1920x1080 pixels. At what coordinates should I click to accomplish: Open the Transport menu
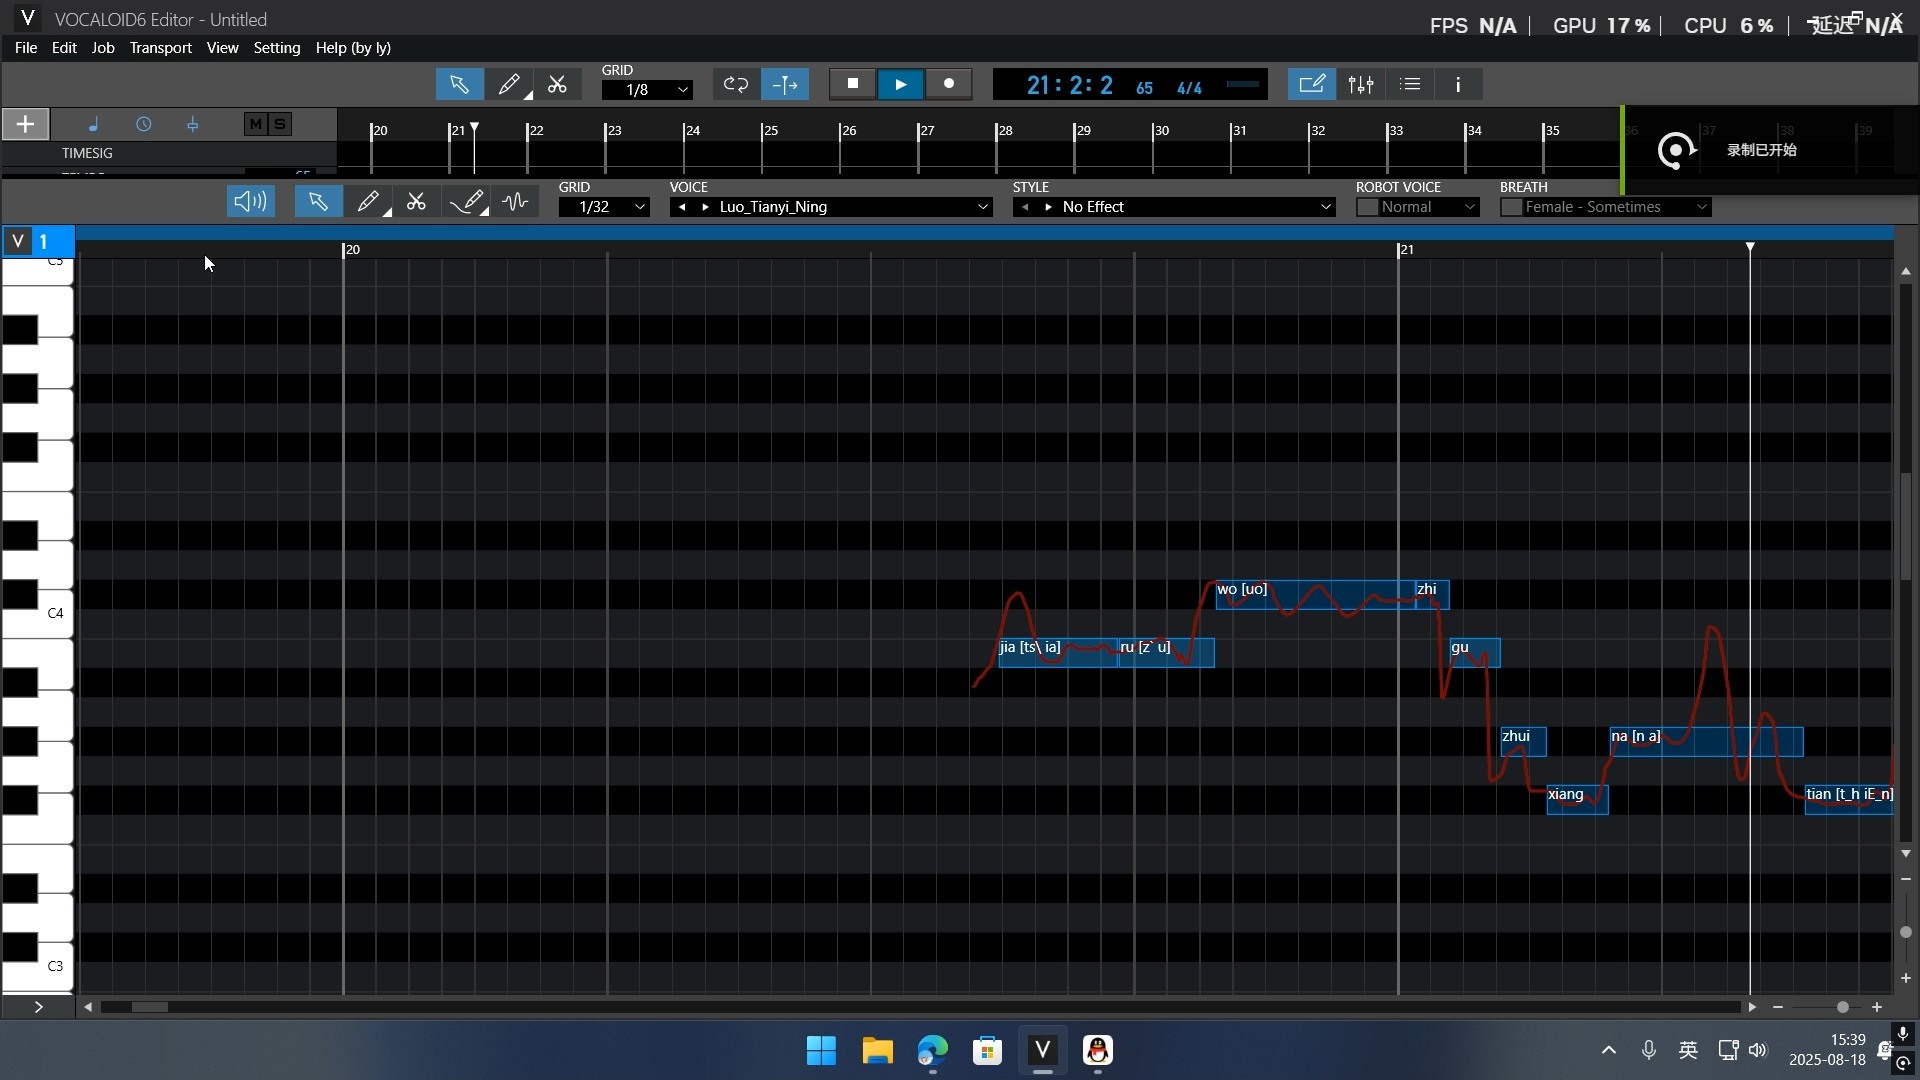[x=160, y=48]
